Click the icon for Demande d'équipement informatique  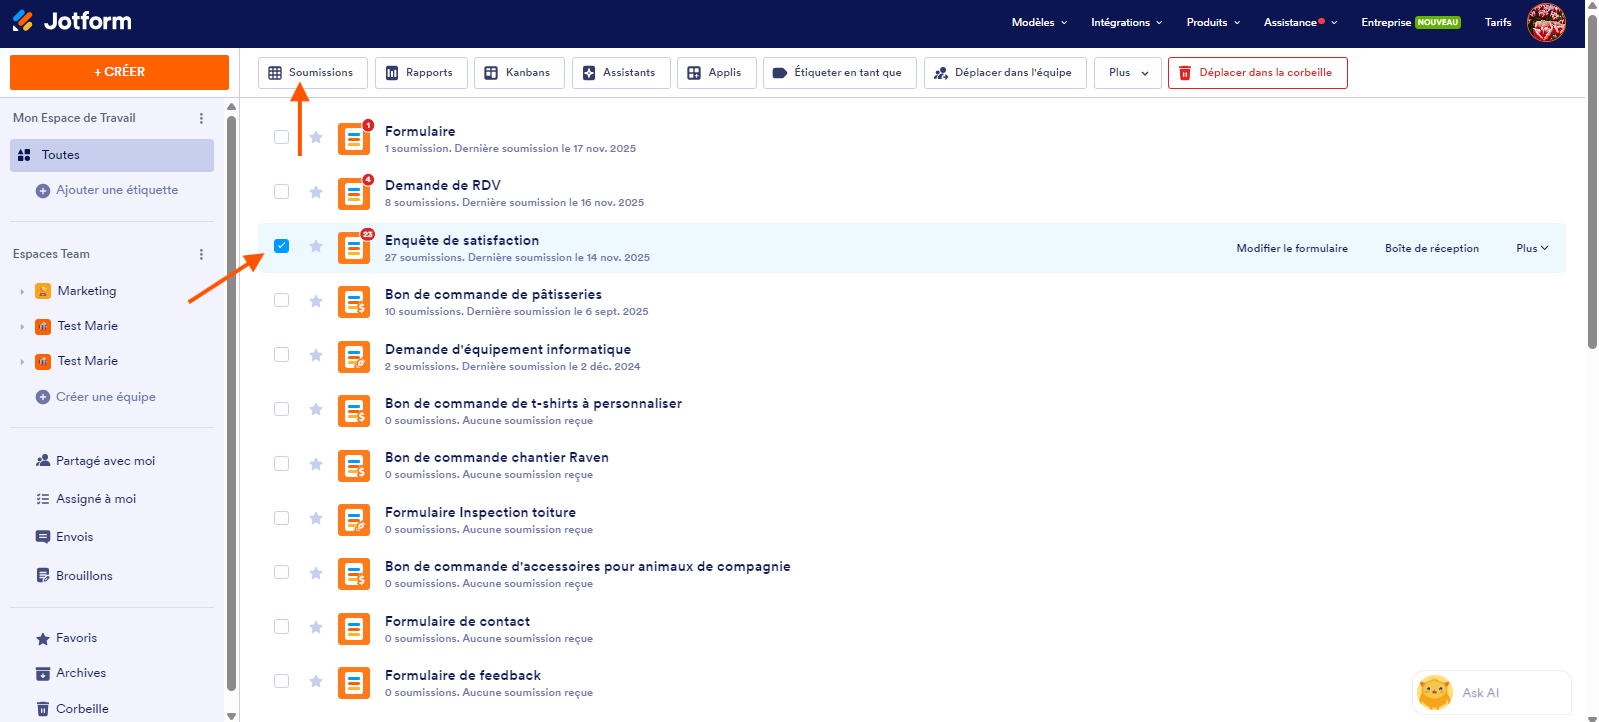[x=354, y=357]
